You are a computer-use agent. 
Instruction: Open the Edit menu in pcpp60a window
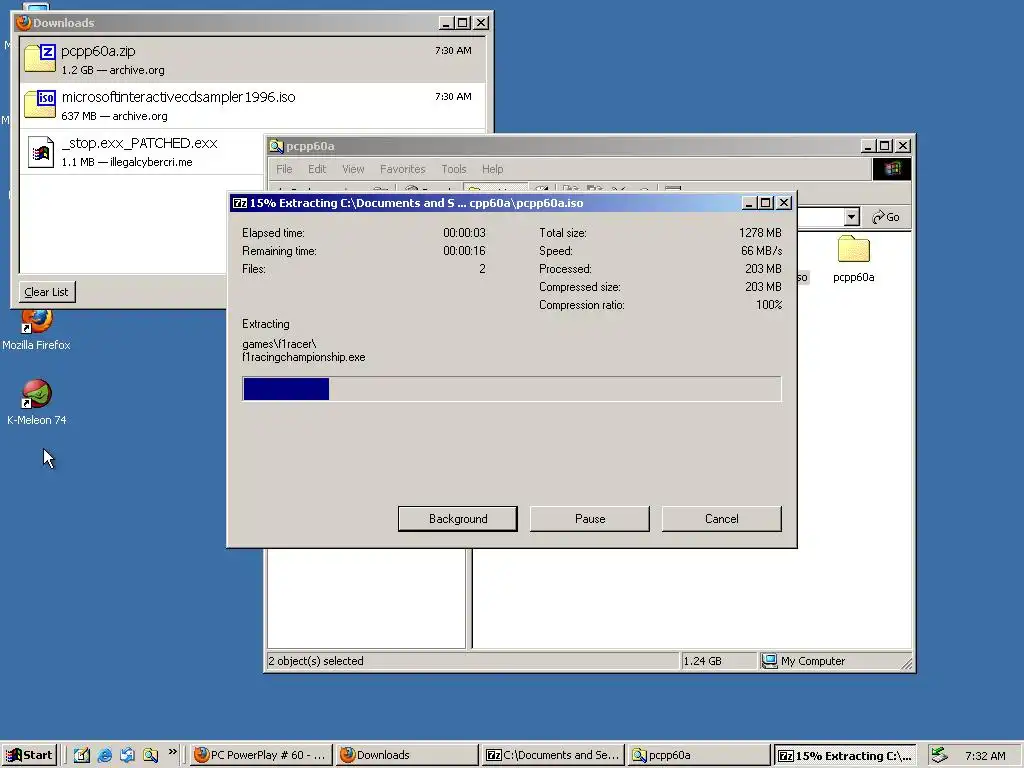coord(317,169)
